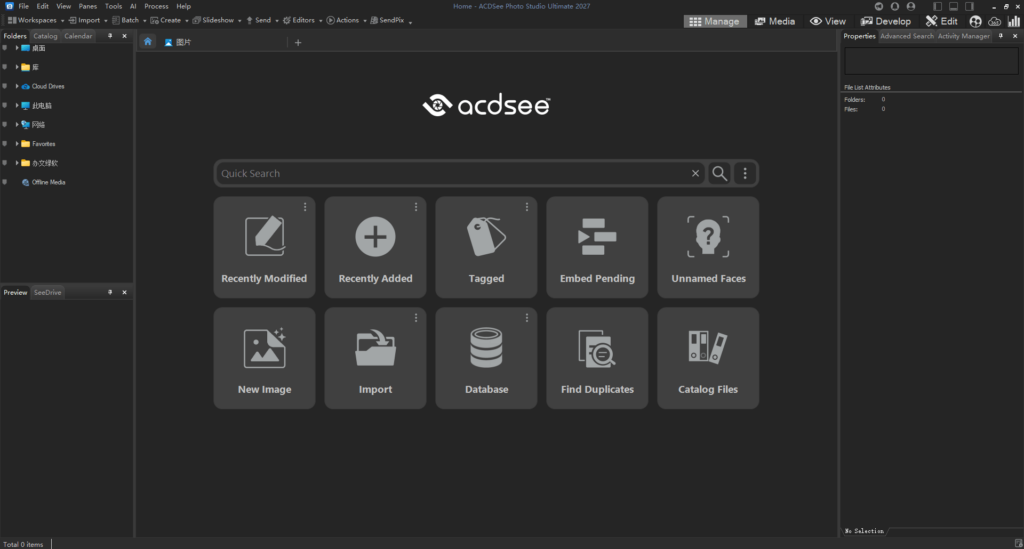Image resolution: width=1024 pixels, height=549 pixels.
Task: Toggle the right pane layout icon
Action: click(x=969, y=6)
